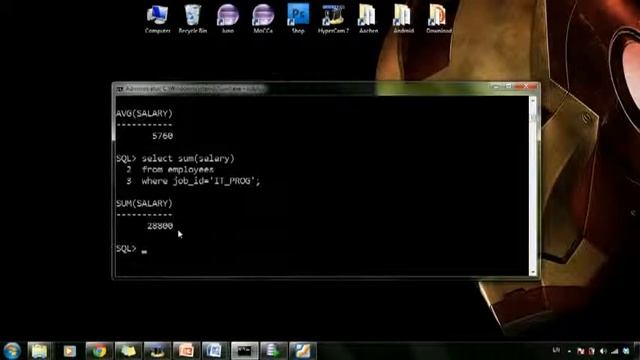
Task: Close the command prompt window
Action: (x=527, y=87)
